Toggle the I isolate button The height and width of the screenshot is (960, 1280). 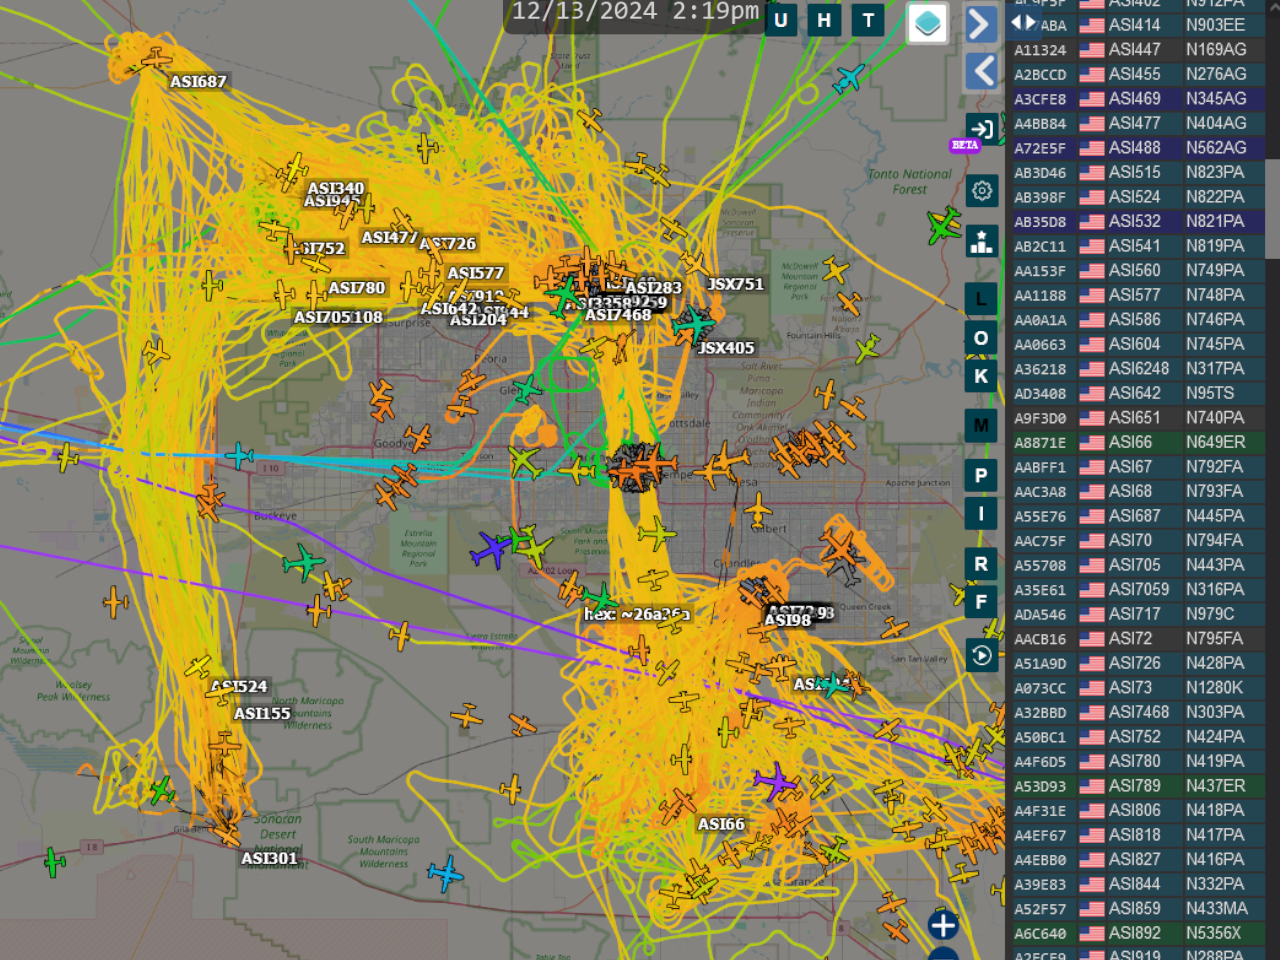tap(981, 514)
